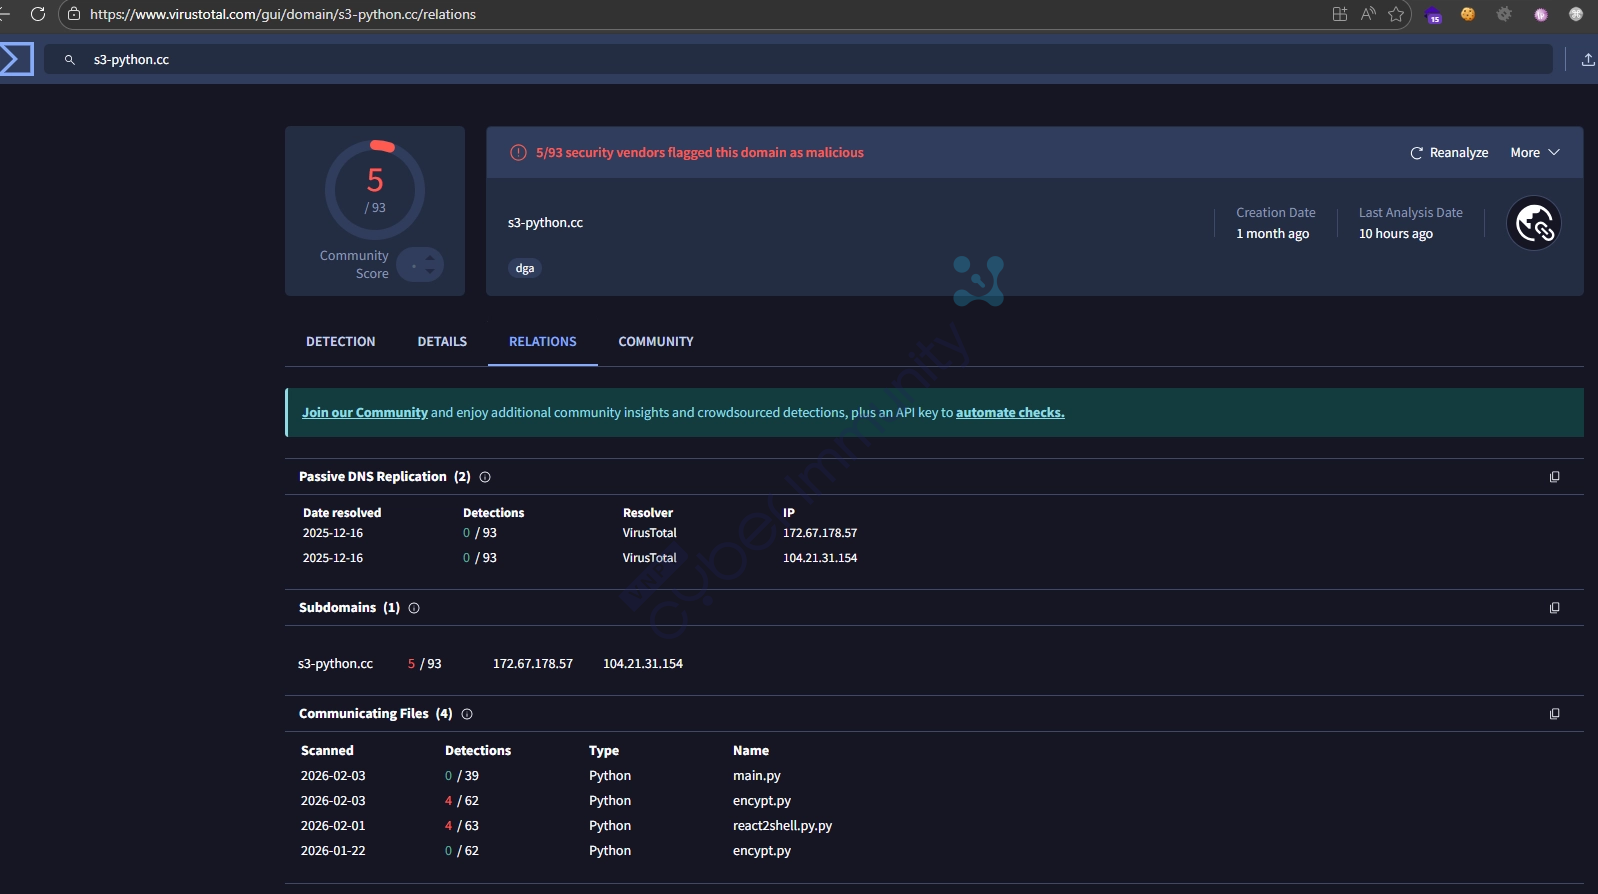Click the s3-python.cc search field

coord(800,60)
